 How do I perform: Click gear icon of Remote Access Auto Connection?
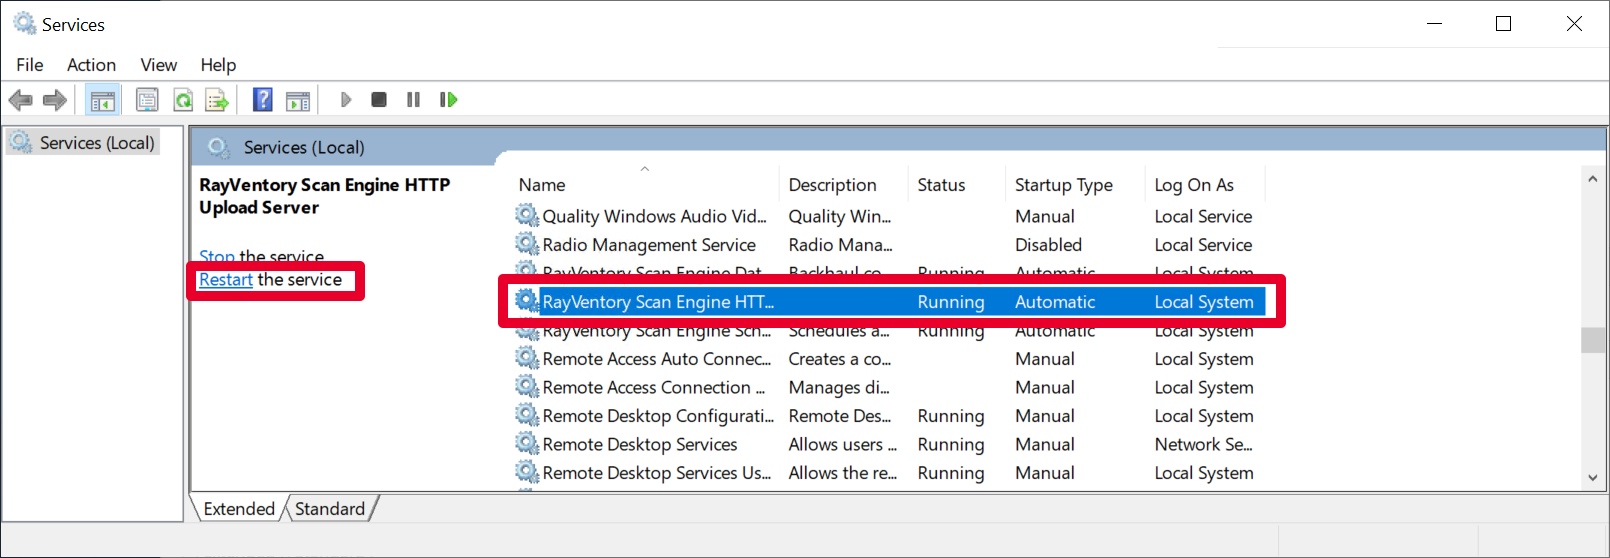[527, 357]
